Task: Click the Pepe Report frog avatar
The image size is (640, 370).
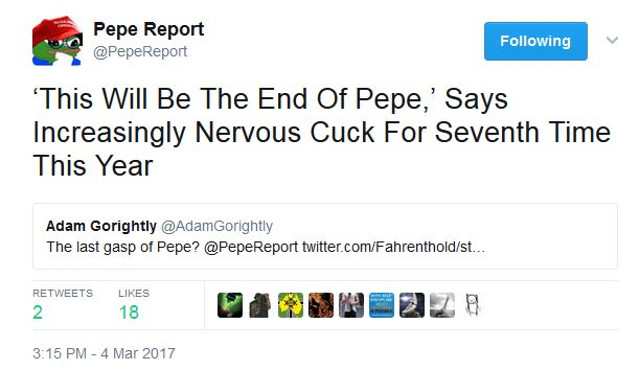Action: click(x=58, y=41)
